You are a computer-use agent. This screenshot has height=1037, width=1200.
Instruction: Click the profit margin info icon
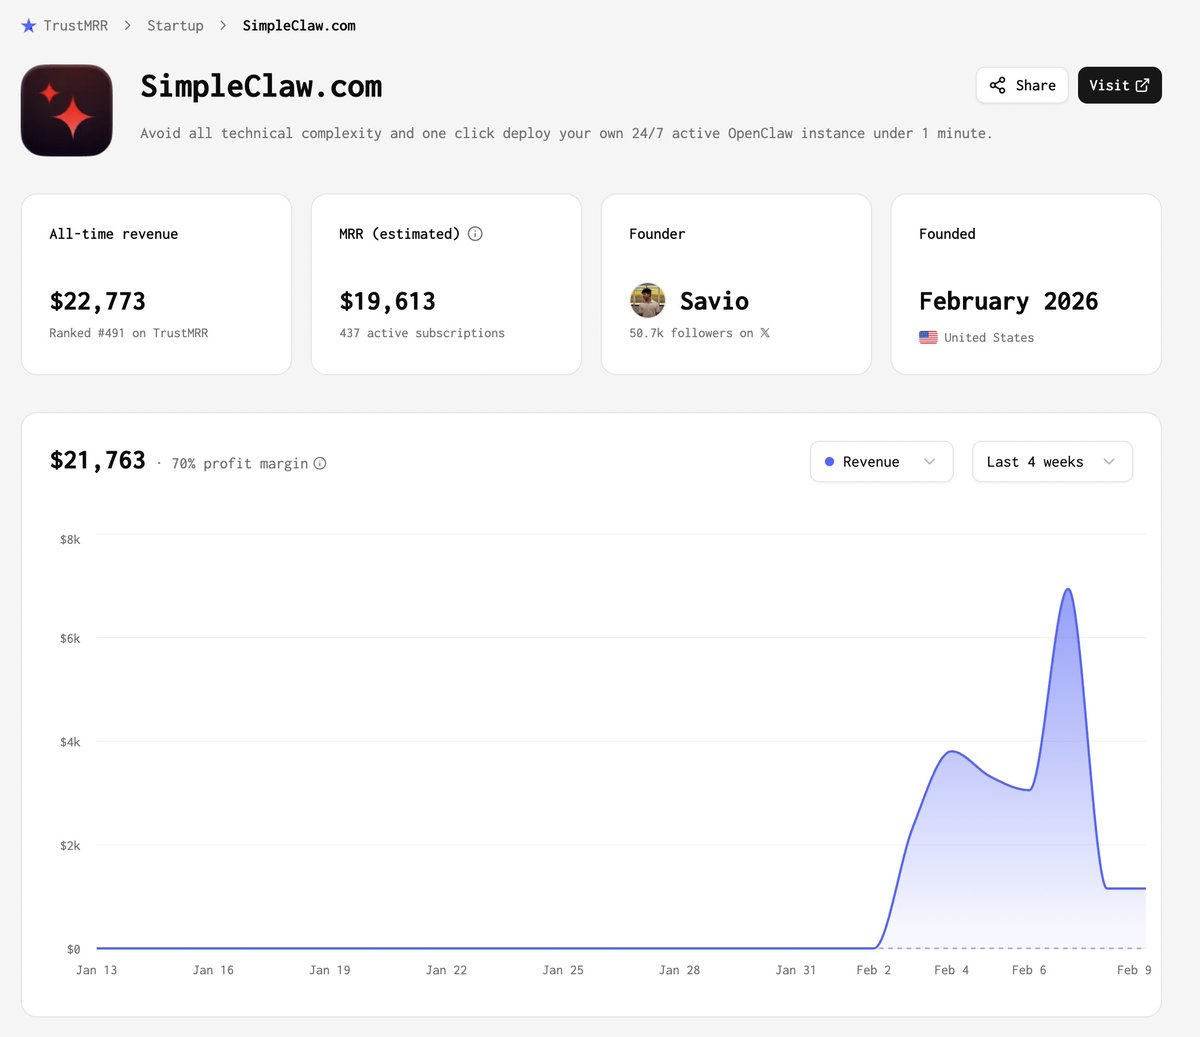tap(320, 463)
